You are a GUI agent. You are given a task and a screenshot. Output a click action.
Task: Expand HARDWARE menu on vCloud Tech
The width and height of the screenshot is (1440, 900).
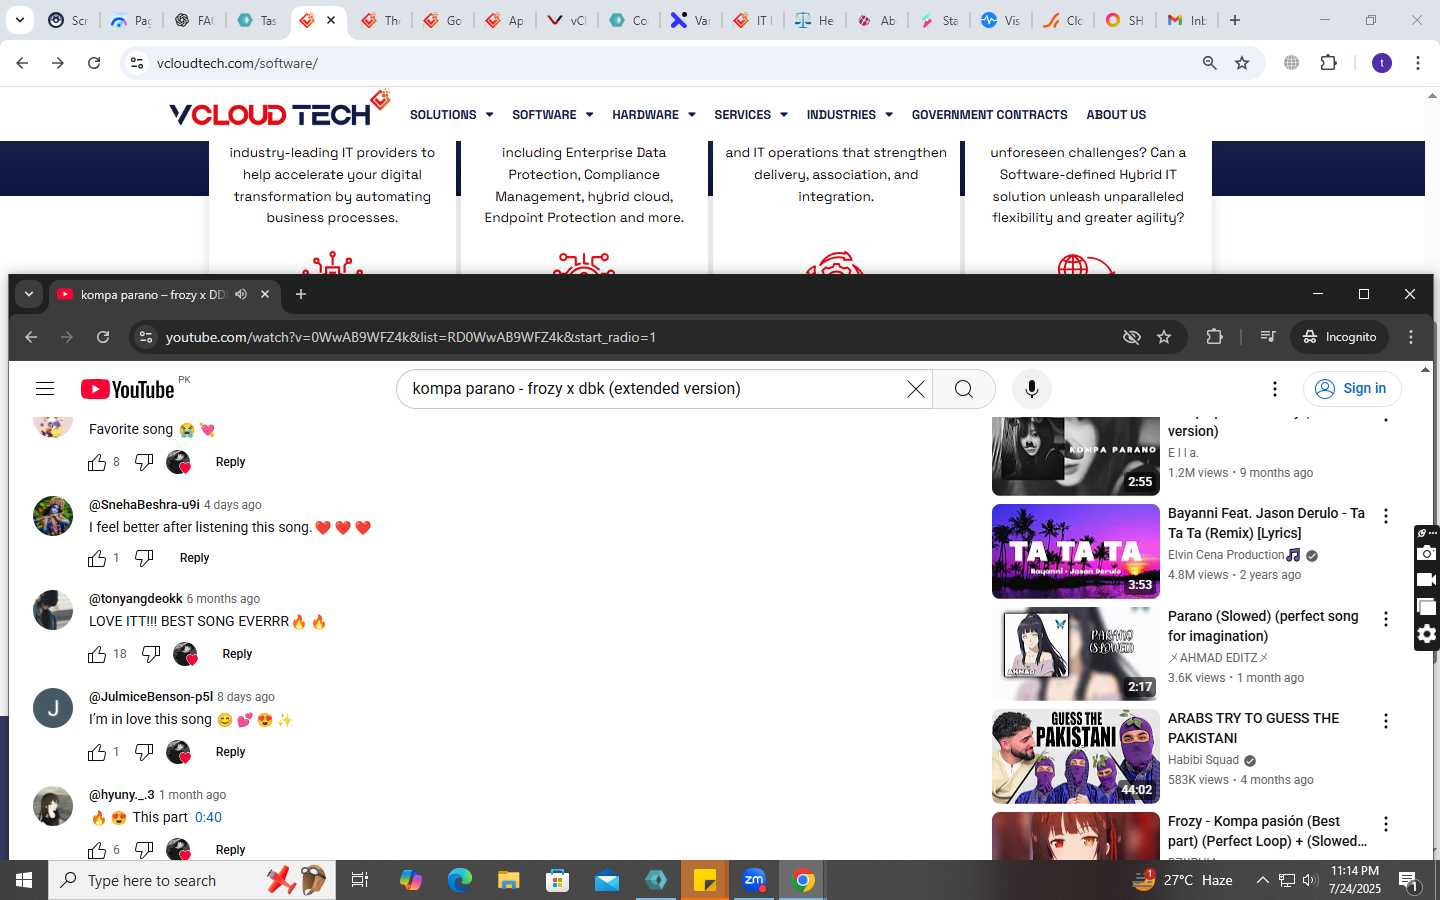point(653,115)
